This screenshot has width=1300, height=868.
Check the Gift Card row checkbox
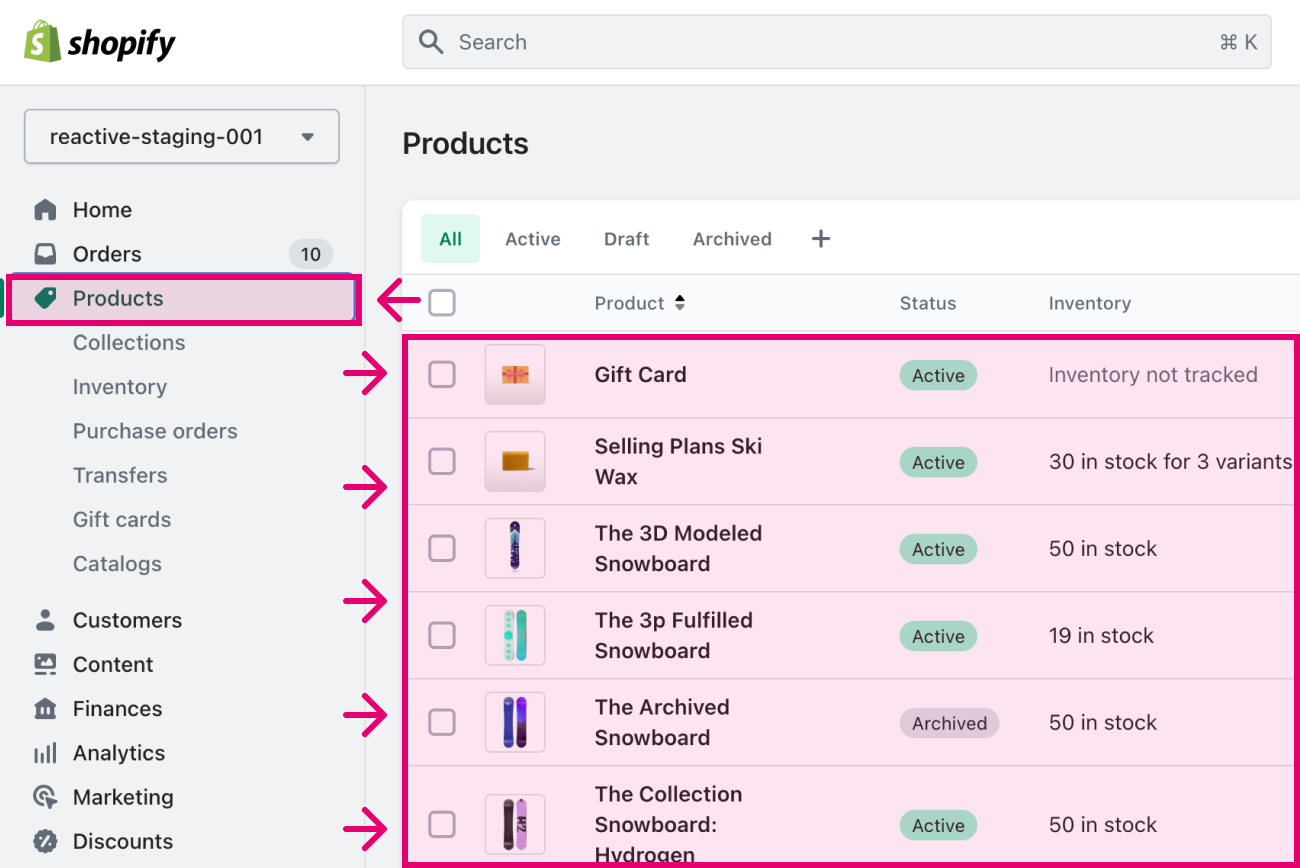[442, 375]
